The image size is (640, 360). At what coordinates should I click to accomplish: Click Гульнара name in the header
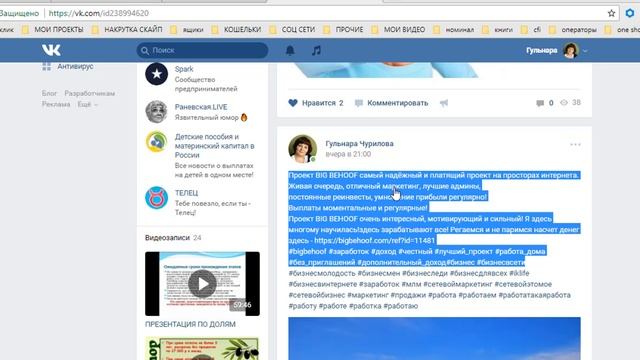pos(542,50)
